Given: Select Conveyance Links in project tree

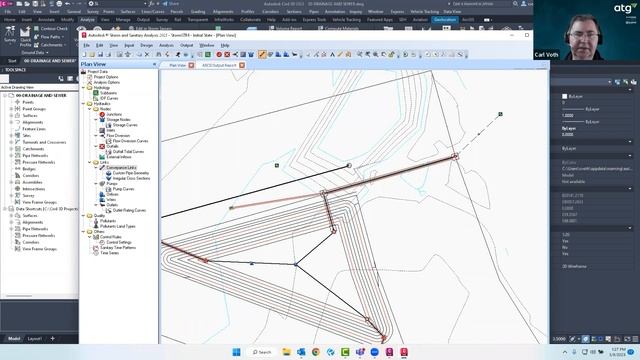Looking at the screenshot, I should coord(121,168).
